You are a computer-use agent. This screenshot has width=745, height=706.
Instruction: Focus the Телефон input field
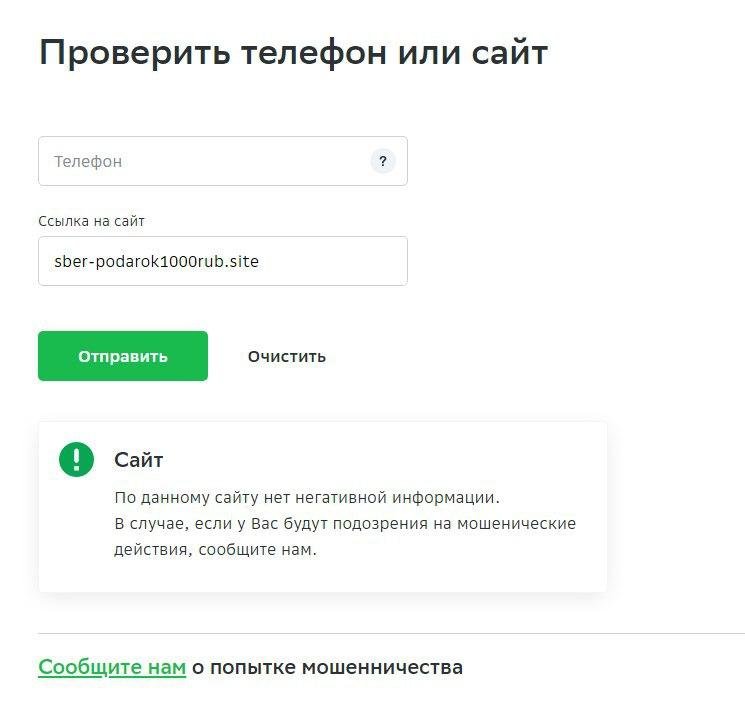coord(200,161)
